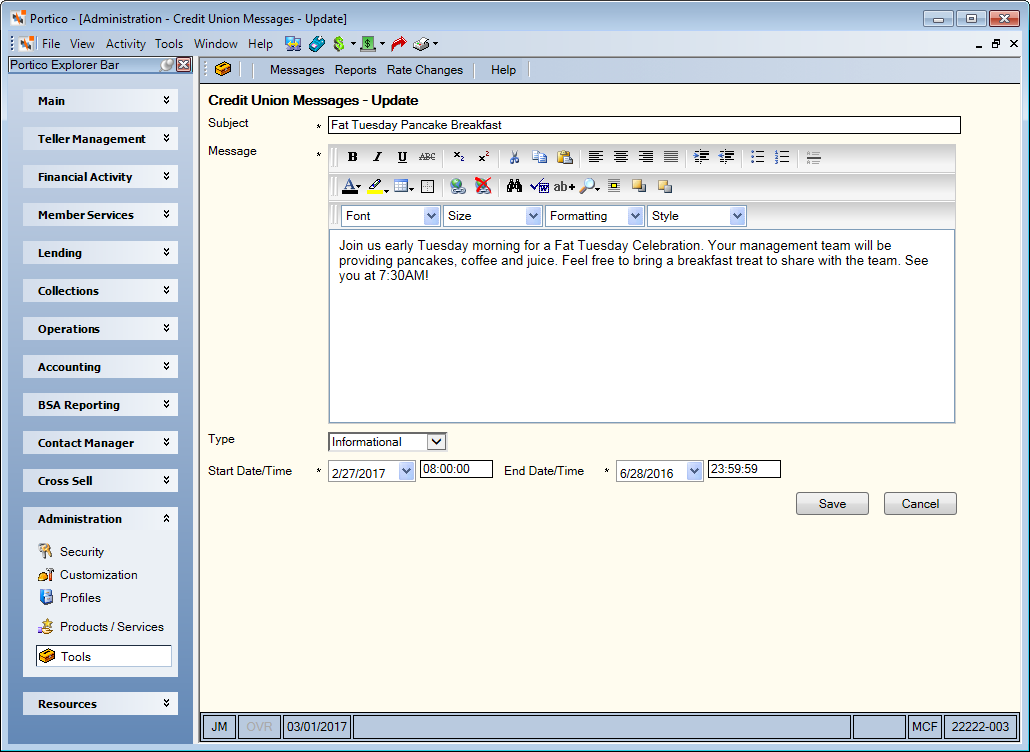Remove hyperlink with red X icon

(483, 187)
